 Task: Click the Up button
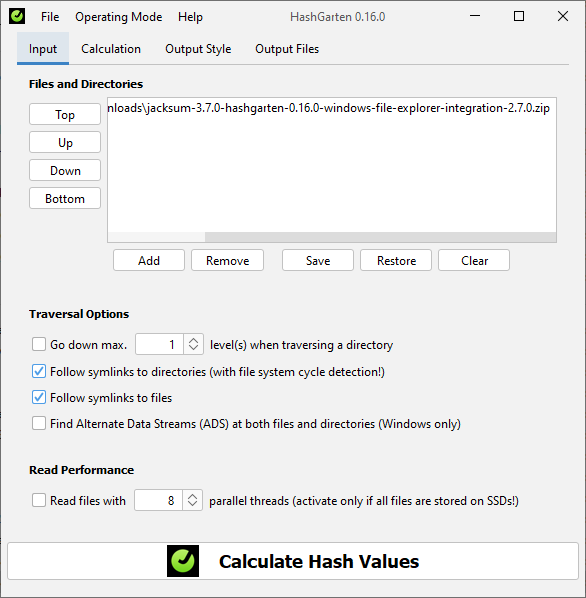[x=65, y=142]
